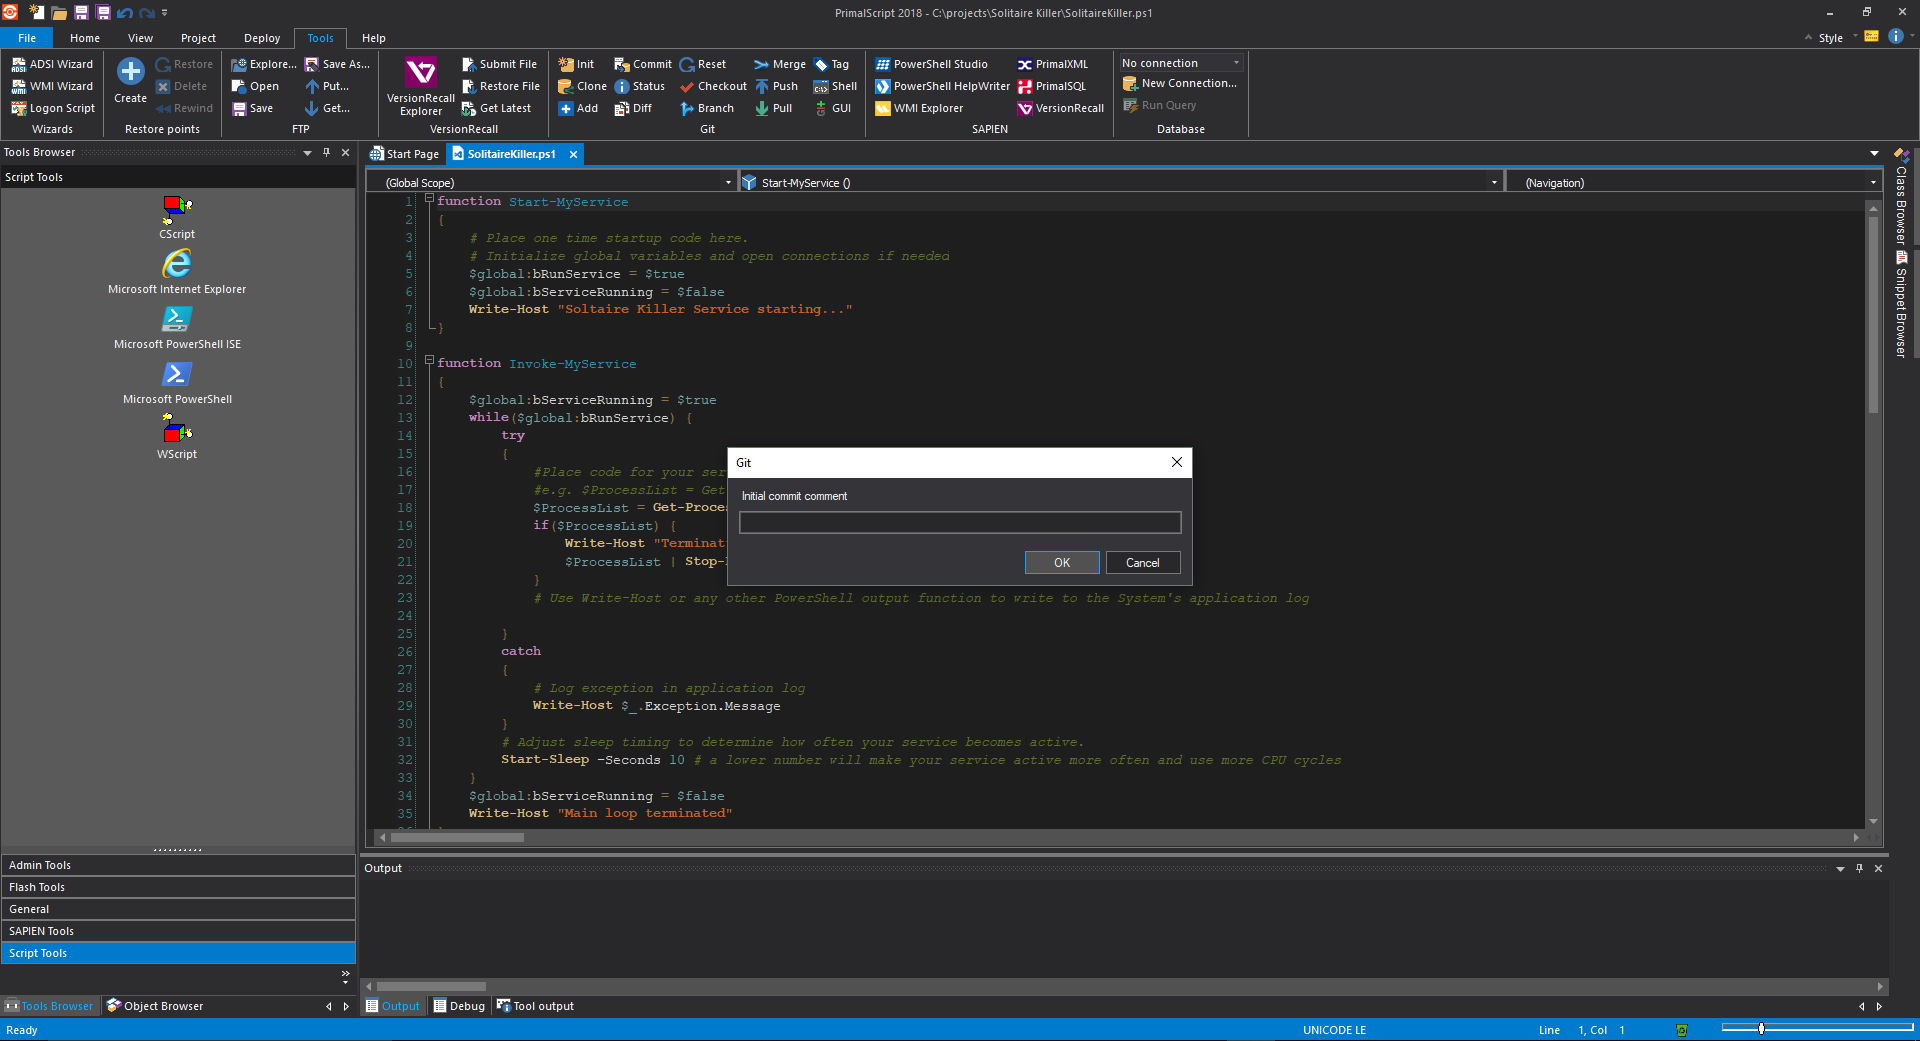The width and height of the screenshot is (1920, 1041).
Task: Click Git Merge
Action: (780, 64)
